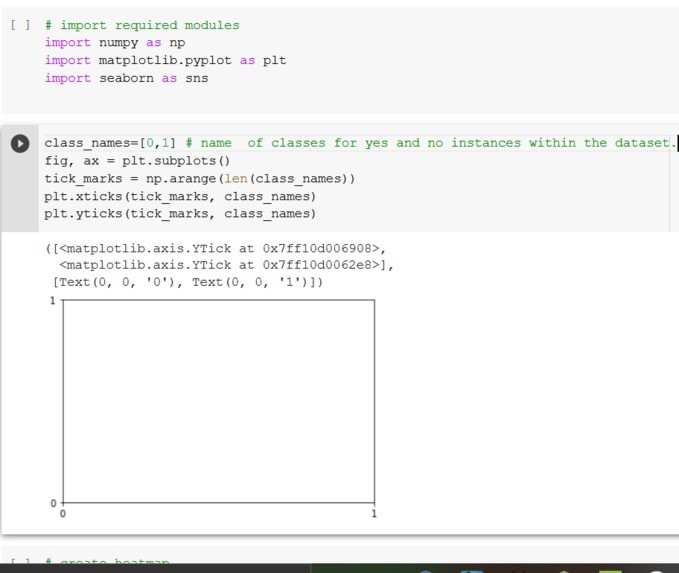Click the empty run bracket of the import cell

point(20,25)
